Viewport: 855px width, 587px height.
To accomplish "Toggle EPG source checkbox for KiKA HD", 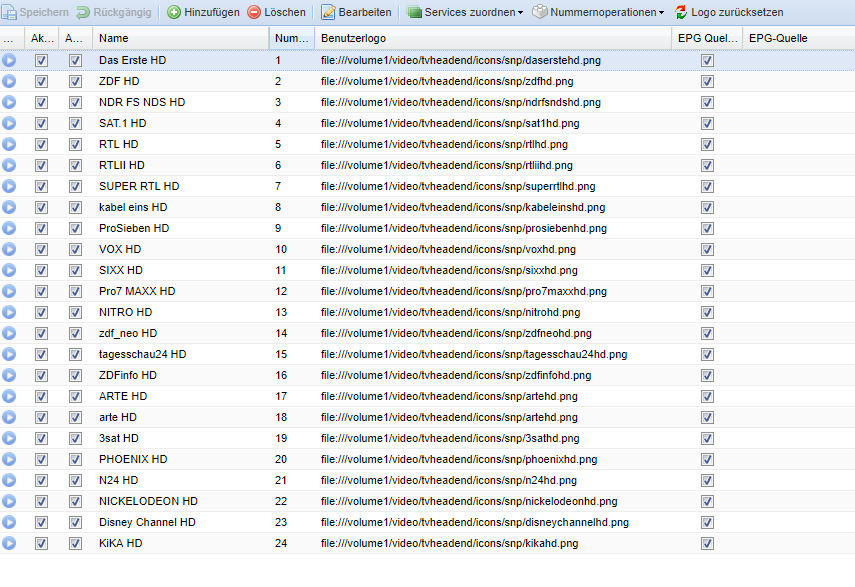I will coord(707,543).
